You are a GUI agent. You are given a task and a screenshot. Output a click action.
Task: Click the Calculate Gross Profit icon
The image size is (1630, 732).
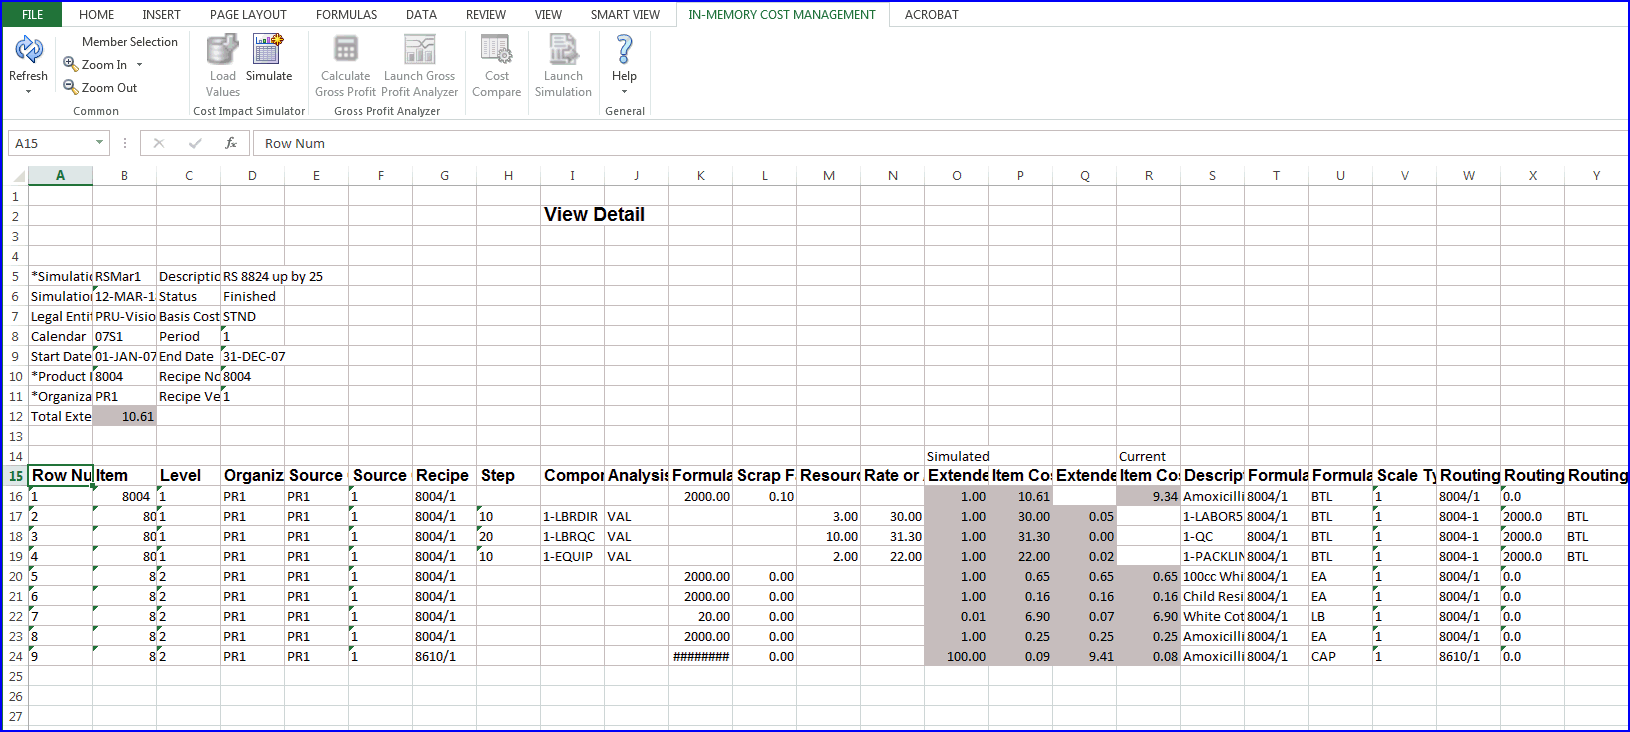point(345,50)
